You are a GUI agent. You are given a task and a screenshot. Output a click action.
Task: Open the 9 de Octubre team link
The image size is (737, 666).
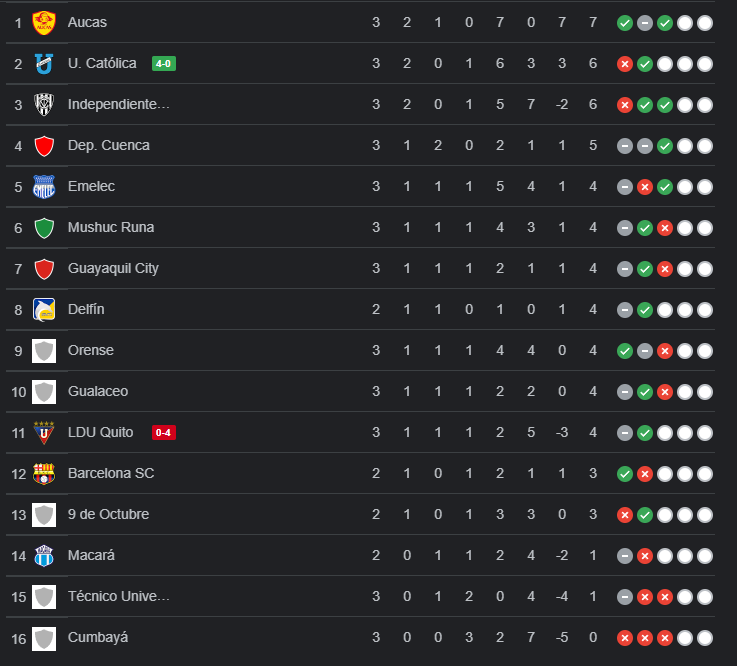tap(108, 515)
